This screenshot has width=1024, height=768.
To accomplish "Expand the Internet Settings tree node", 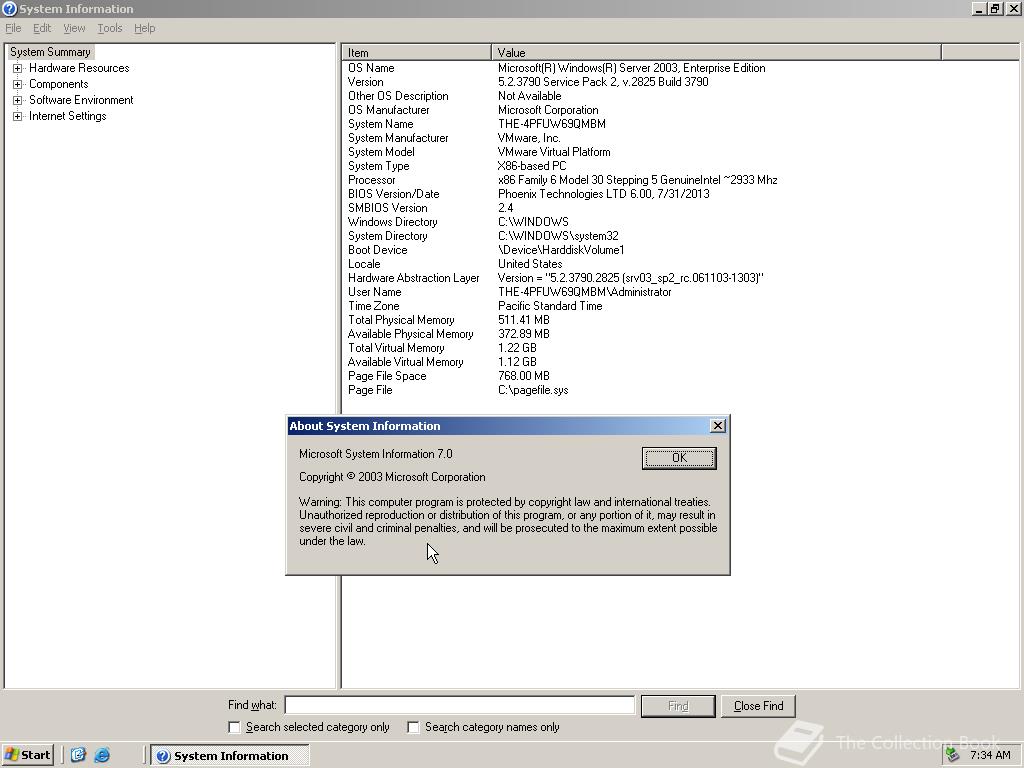I will (18, 116).
